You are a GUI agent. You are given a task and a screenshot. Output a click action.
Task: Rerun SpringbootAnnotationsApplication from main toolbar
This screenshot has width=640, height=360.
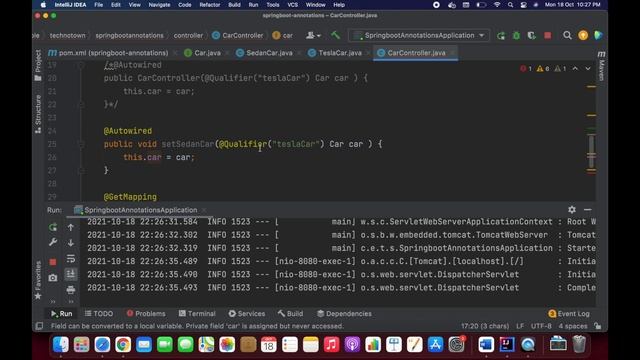[501, 36]
